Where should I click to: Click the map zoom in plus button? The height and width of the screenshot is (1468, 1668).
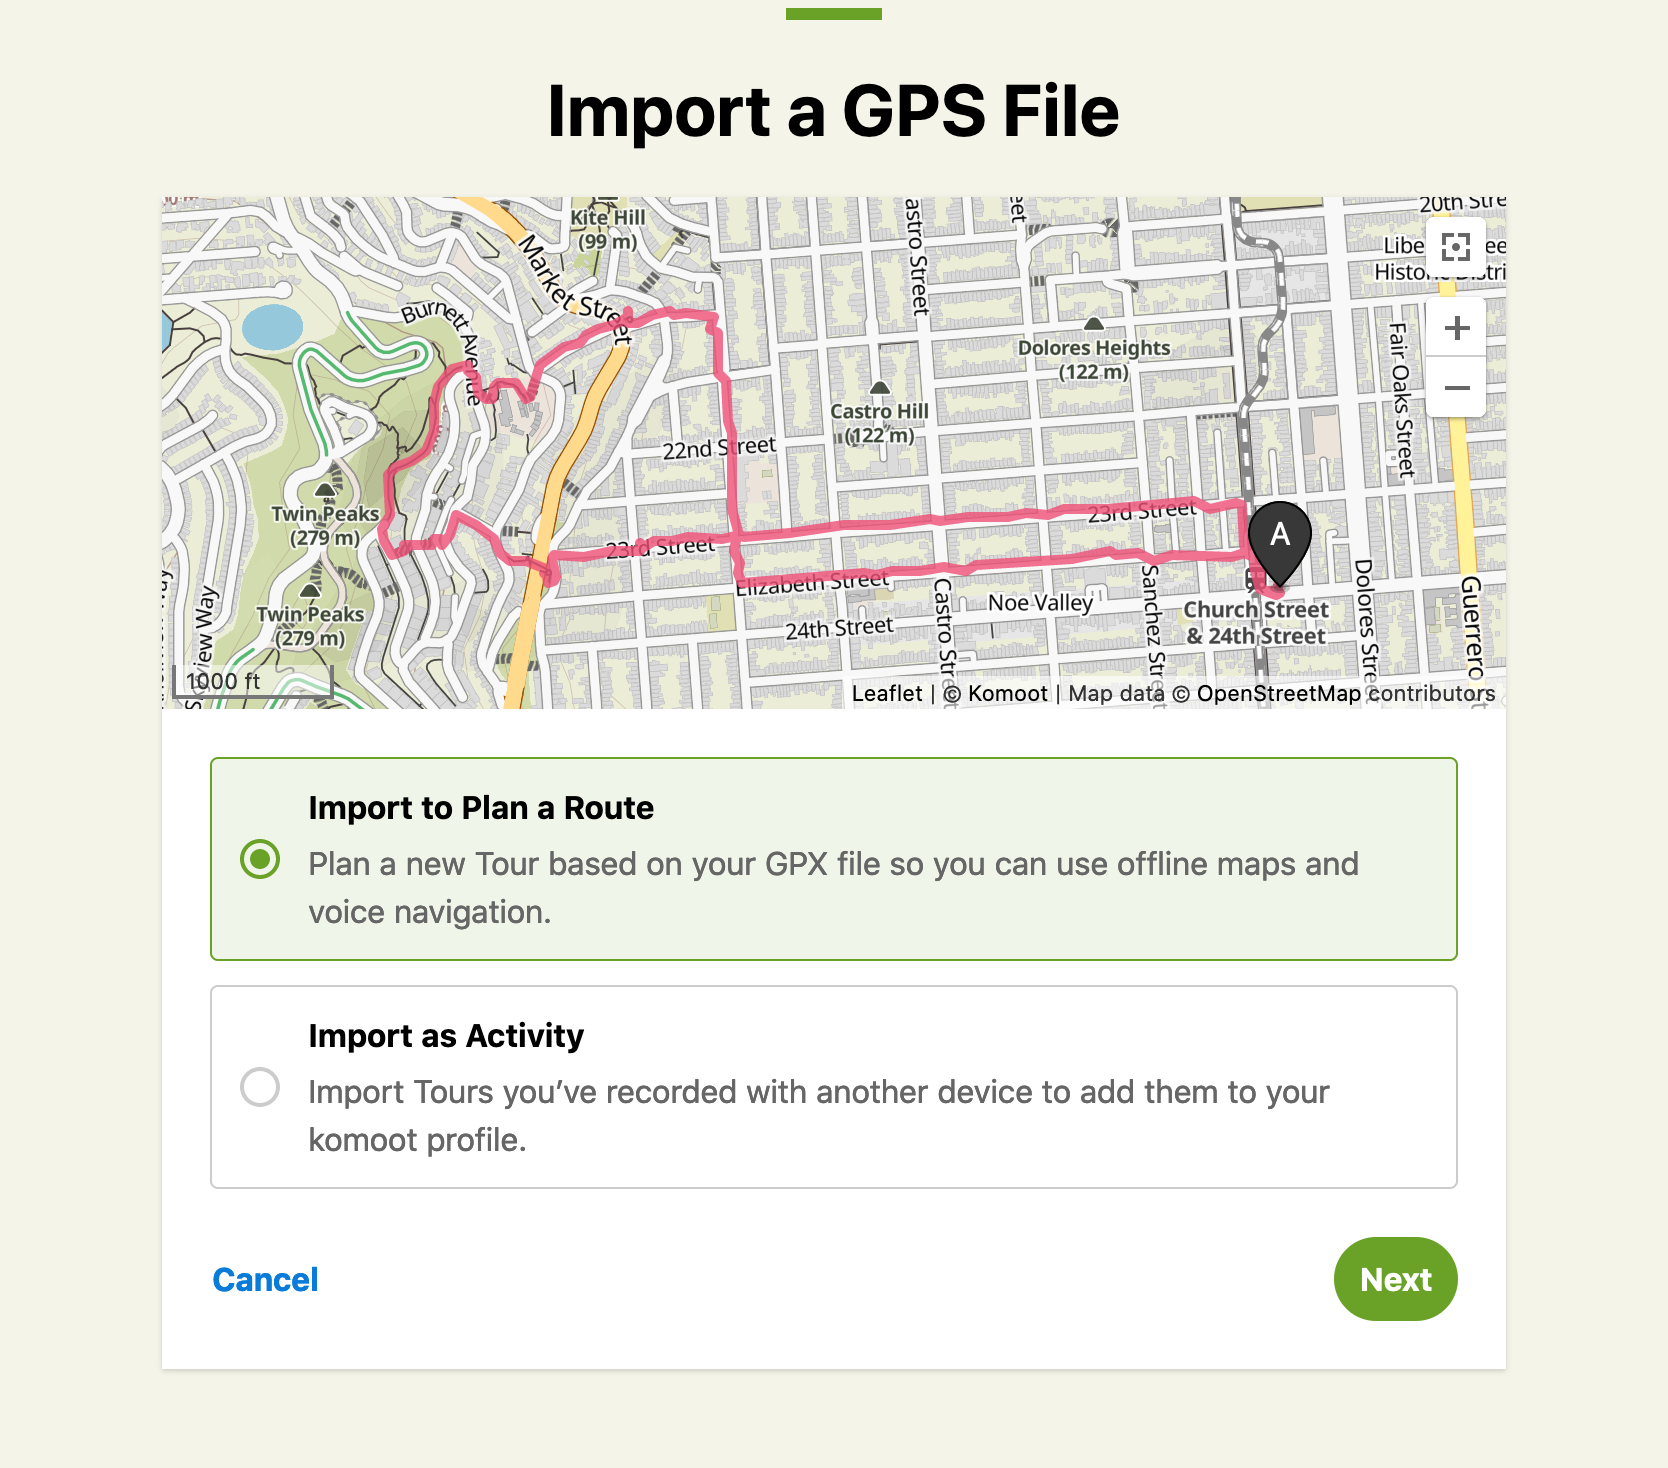click(x=1456, y=328)
